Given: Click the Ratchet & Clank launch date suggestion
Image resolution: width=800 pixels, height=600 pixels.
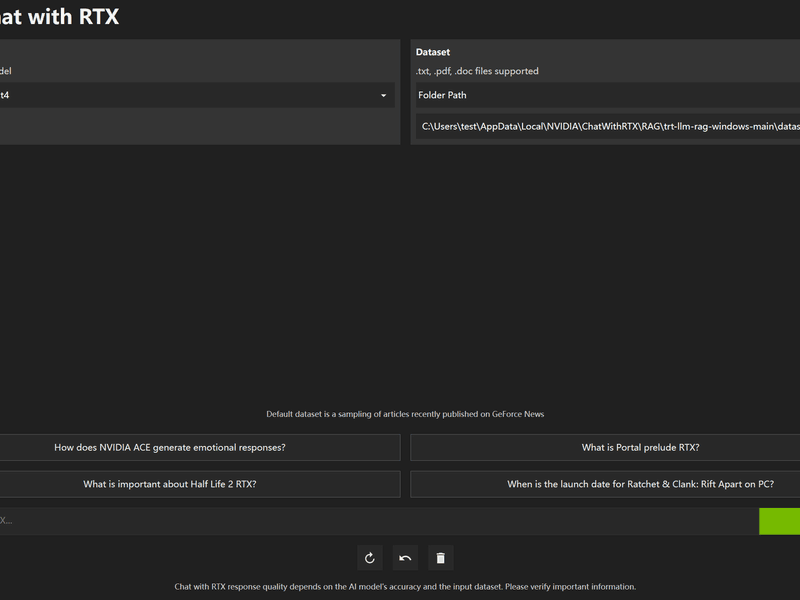Looking at the screenshot, I should [605, 484].
